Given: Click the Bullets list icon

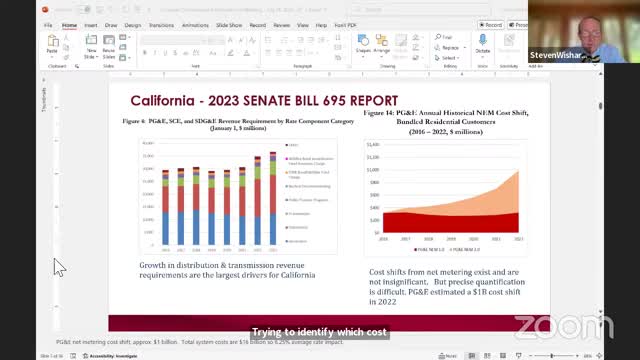Looking at the screenshot, I should click(x=268, y=40).
